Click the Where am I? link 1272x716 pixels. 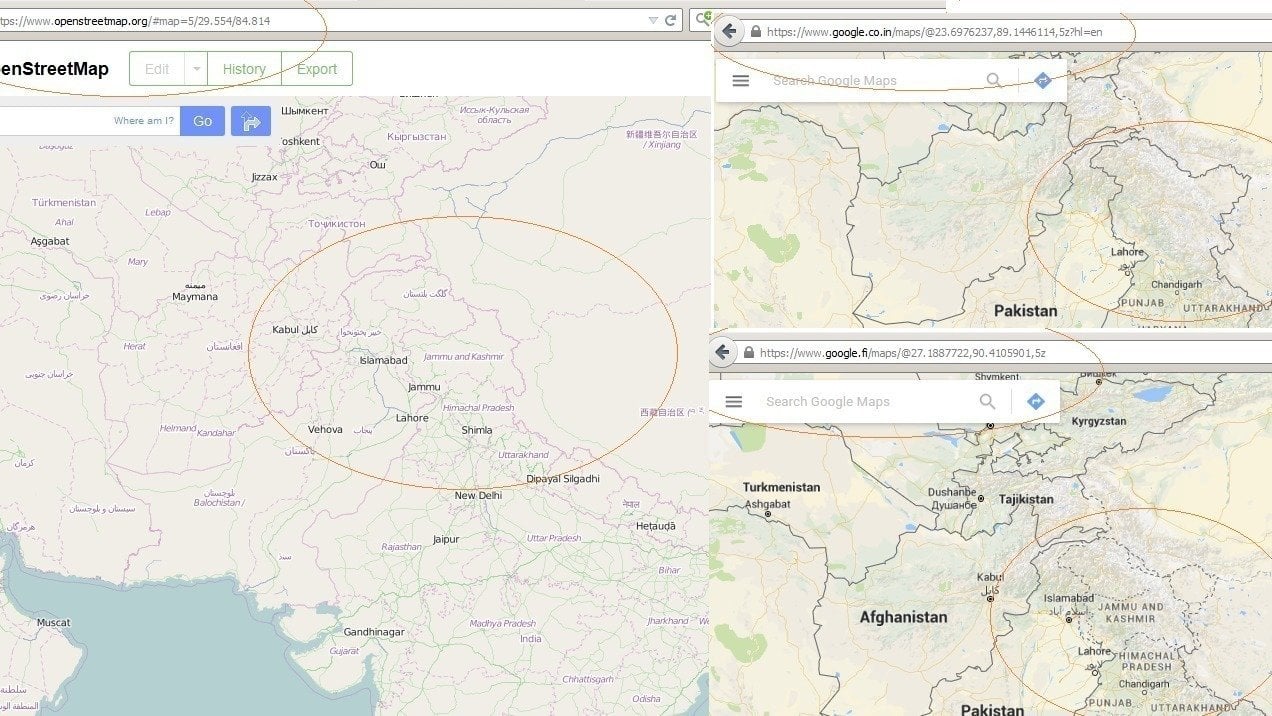click(x=145, y=120)
